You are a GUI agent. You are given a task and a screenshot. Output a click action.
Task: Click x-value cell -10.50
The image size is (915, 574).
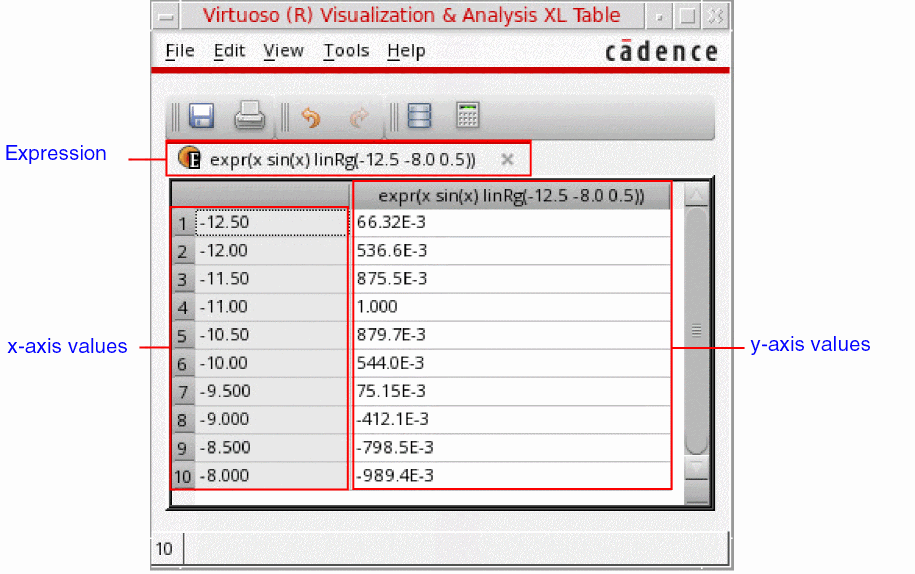tap(271, 335)
